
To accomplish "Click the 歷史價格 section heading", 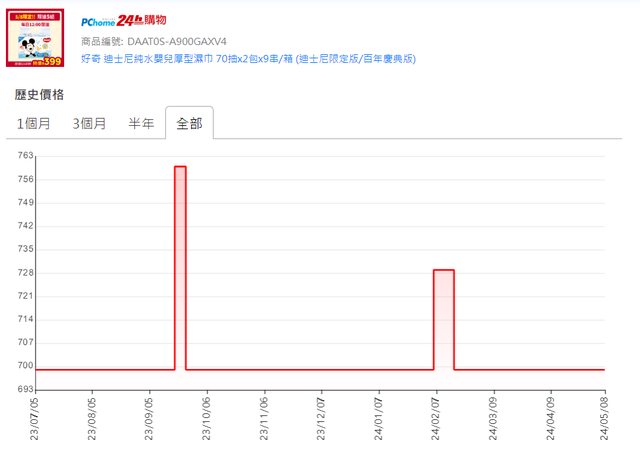I will (40, 95).
